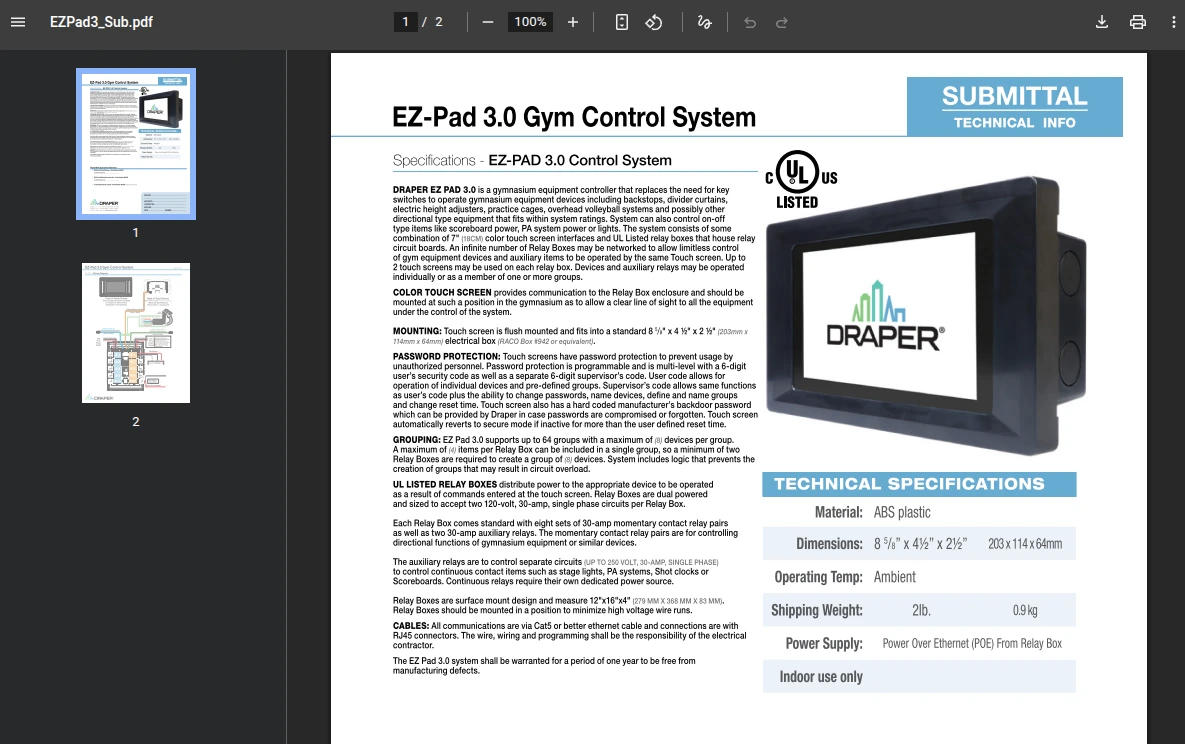Click the ABS plastic material value

[902, 513]
